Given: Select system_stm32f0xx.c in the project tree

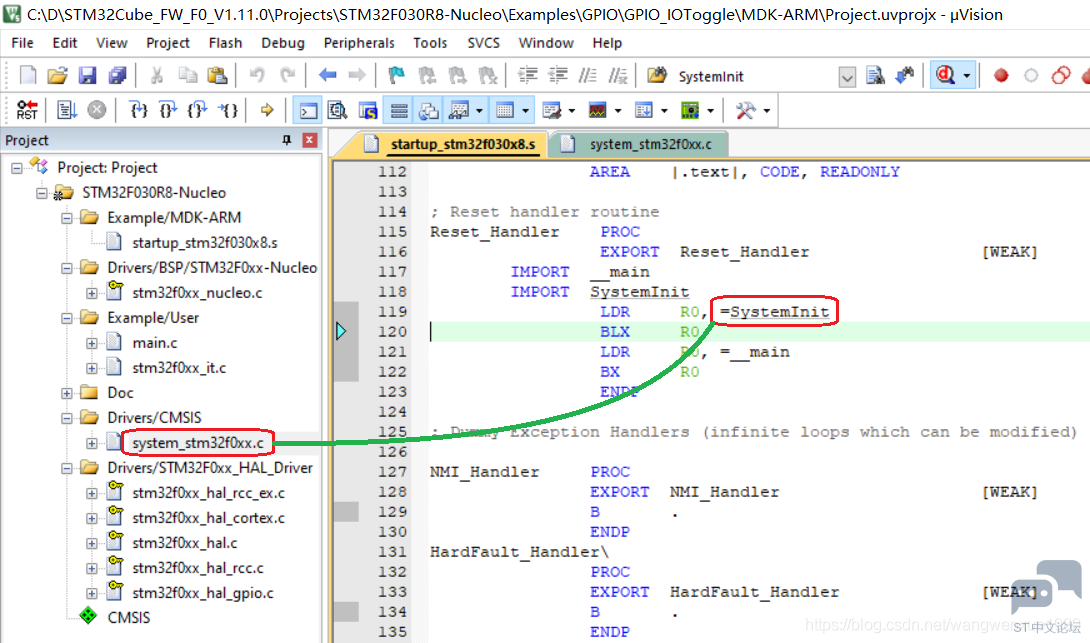Looking at the screenshot, I should [x=198, y=443].
